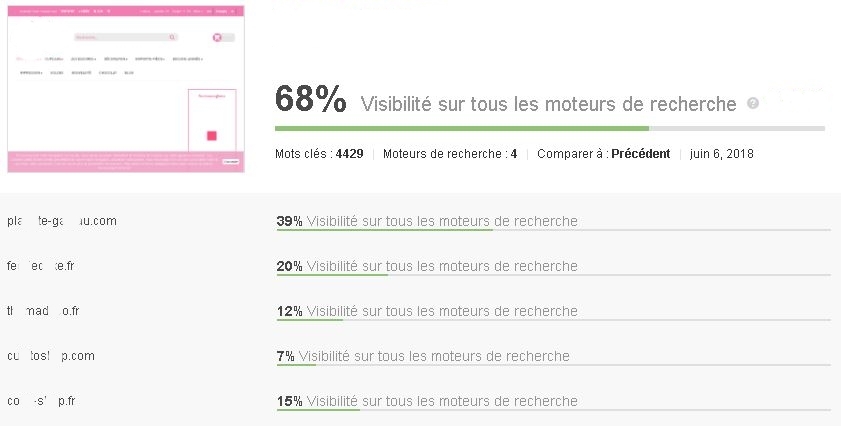Click the cookie accept button in the preview banner
The width and height of the screenshot is (841, 426).
click(231, 161)
